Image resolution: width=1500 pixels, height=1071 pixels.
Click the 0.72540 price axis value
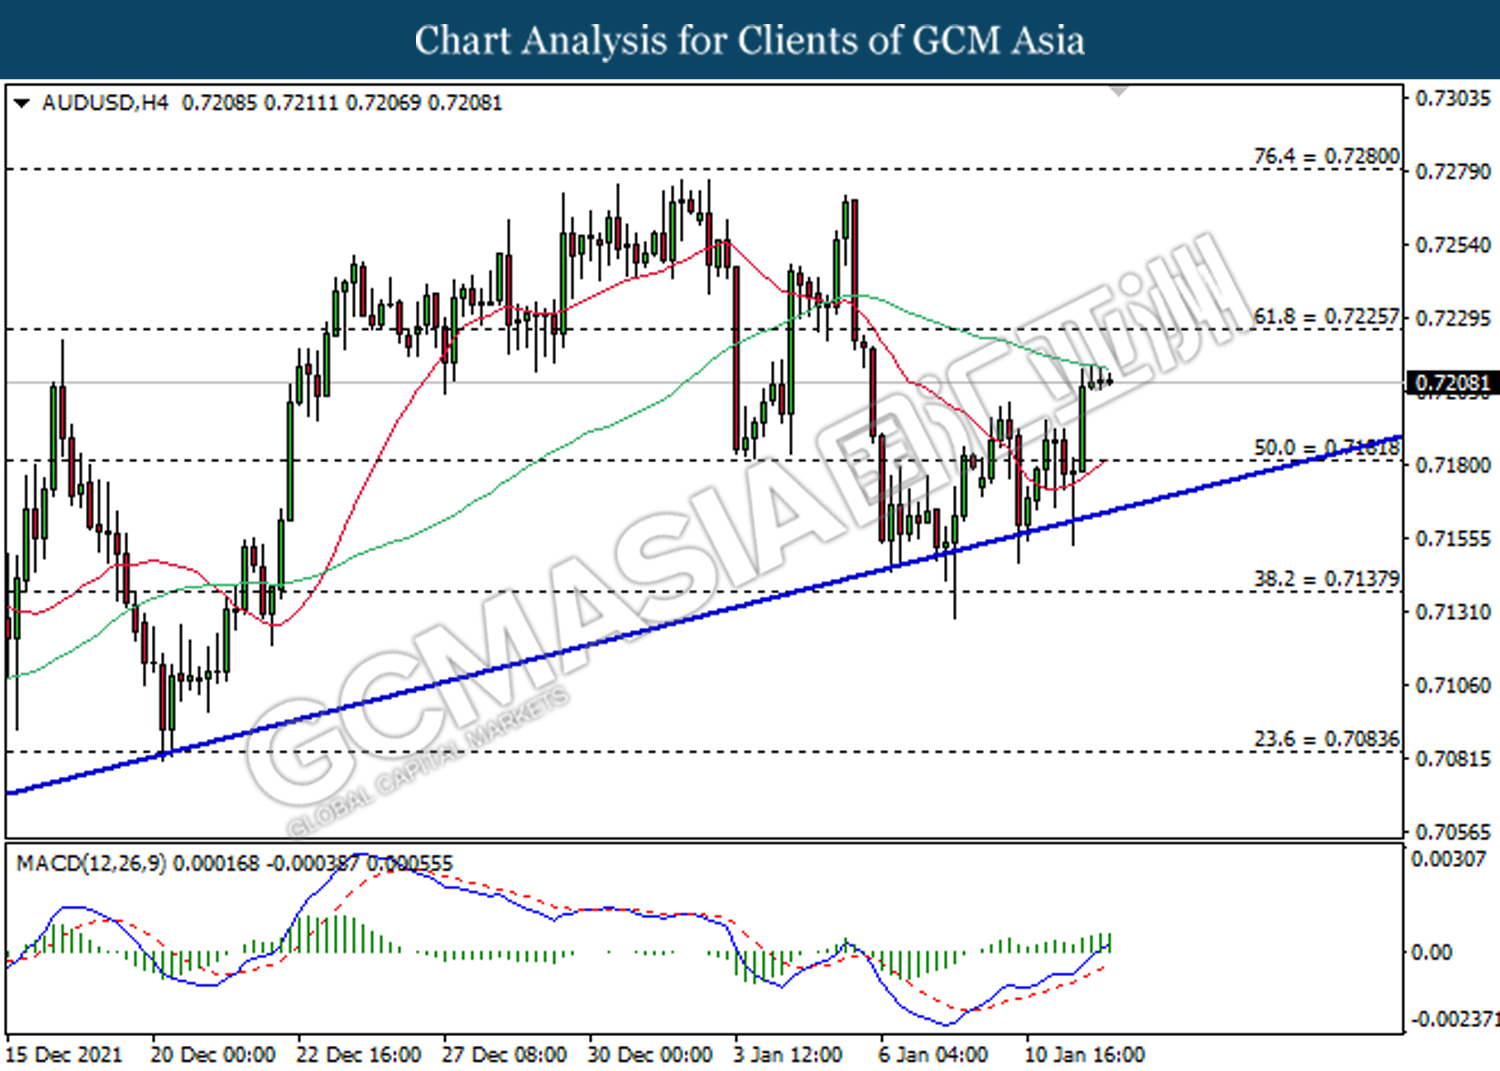(x=1453, y=245)
